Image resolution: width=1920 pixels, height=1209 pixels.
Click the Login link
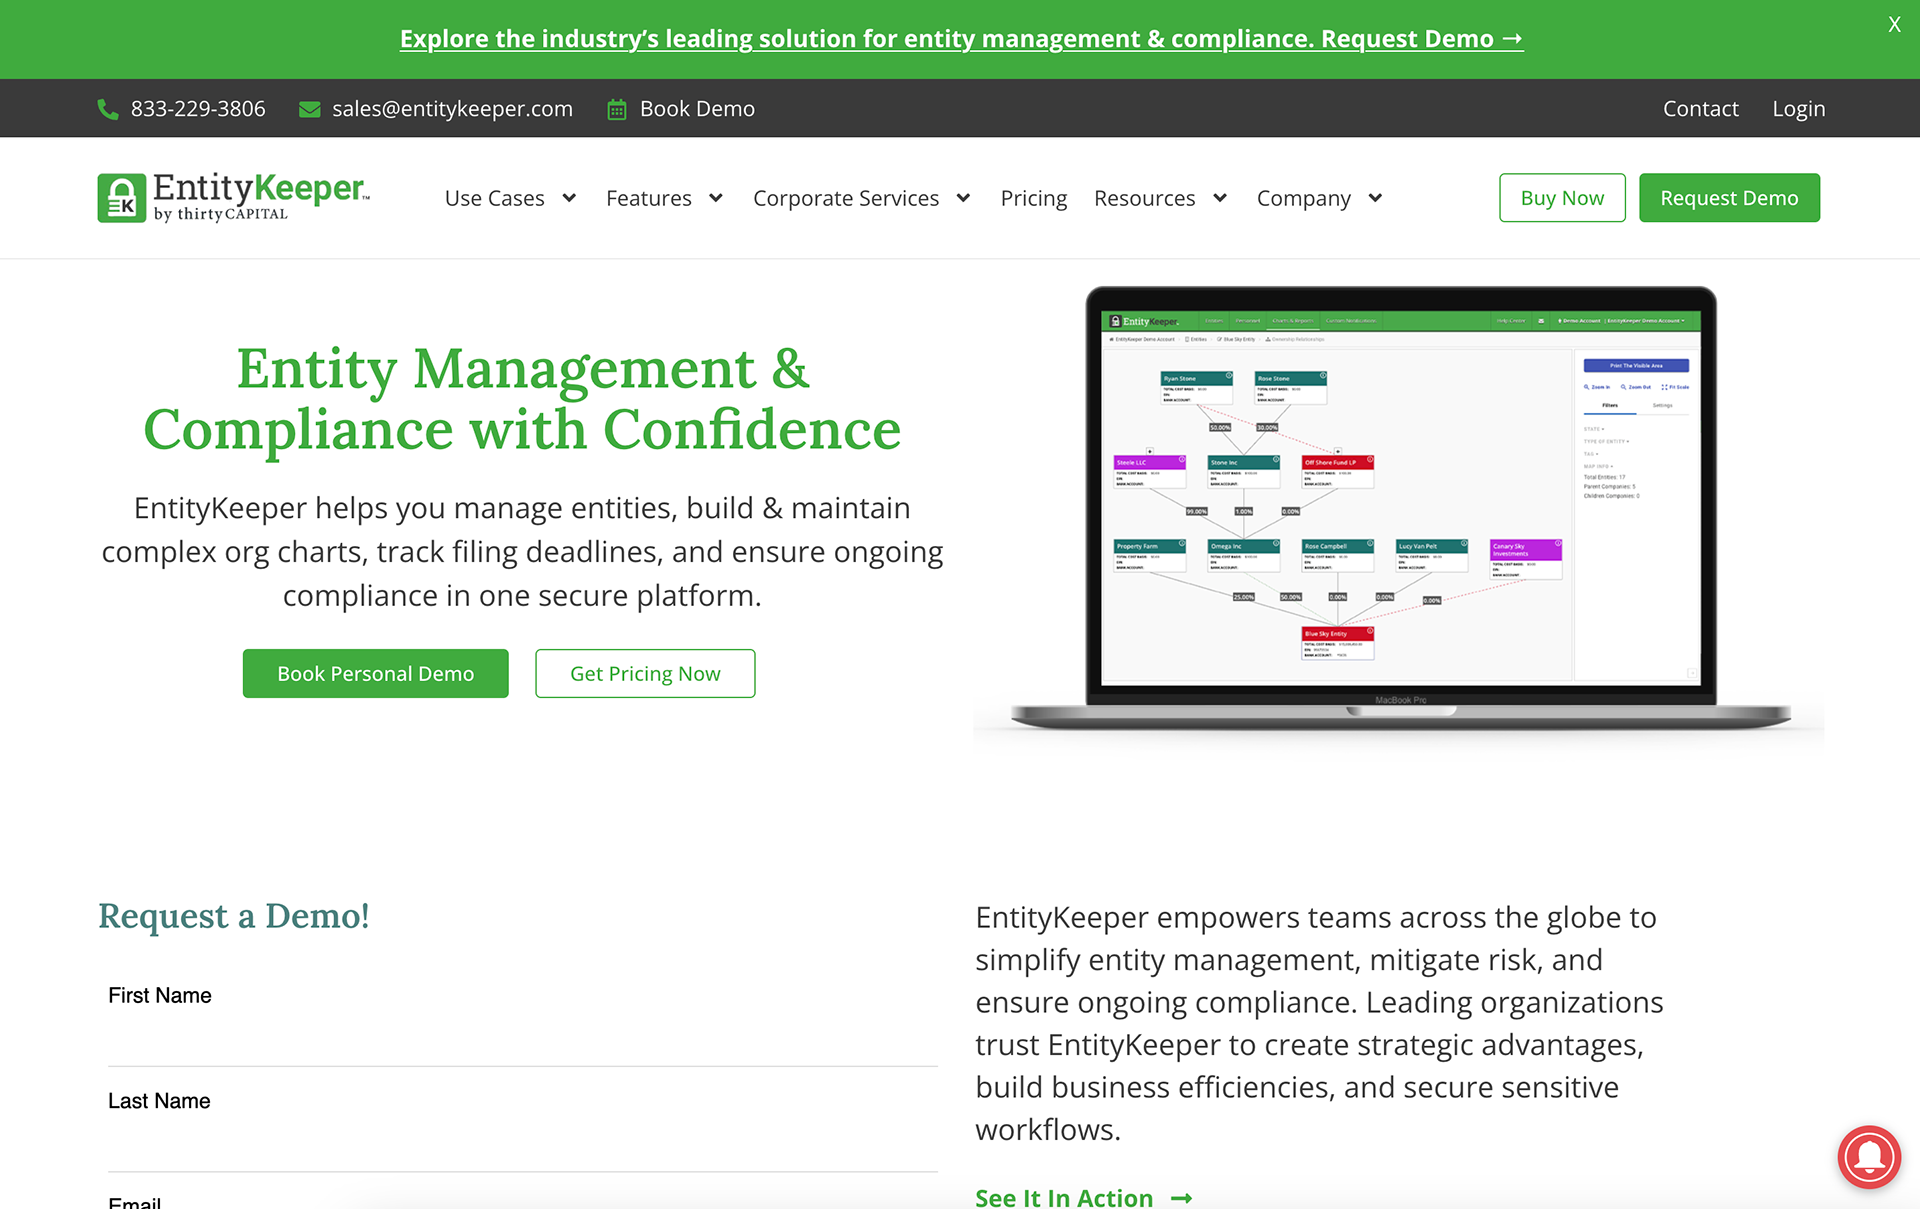(1798, 109)
